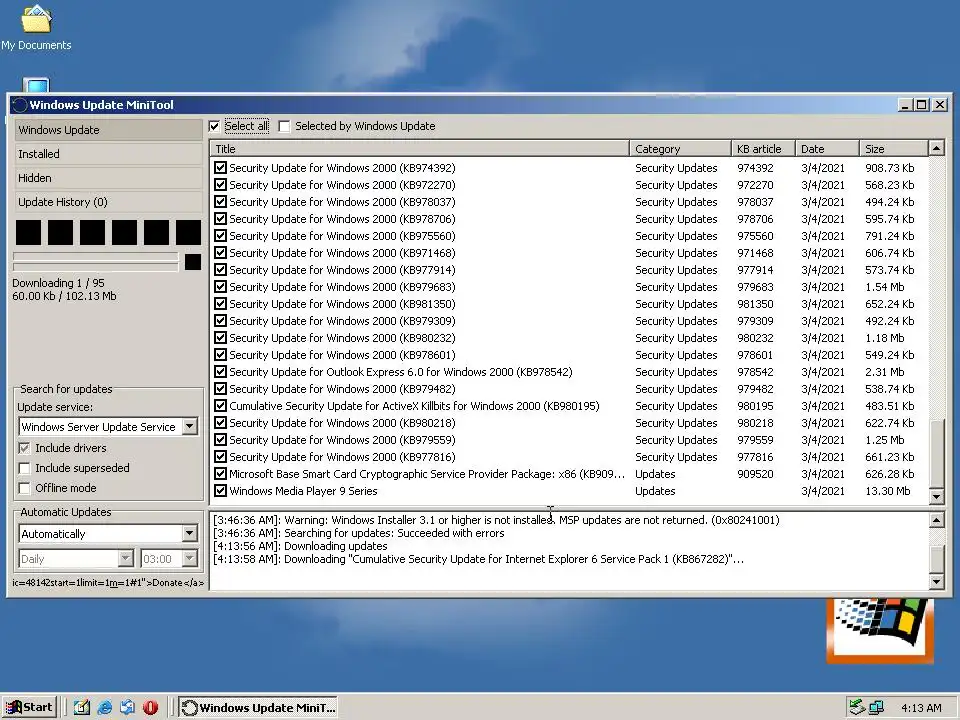Sort the list by KB article column
Screen dimensions: 960x720
(x=763, y=149)
